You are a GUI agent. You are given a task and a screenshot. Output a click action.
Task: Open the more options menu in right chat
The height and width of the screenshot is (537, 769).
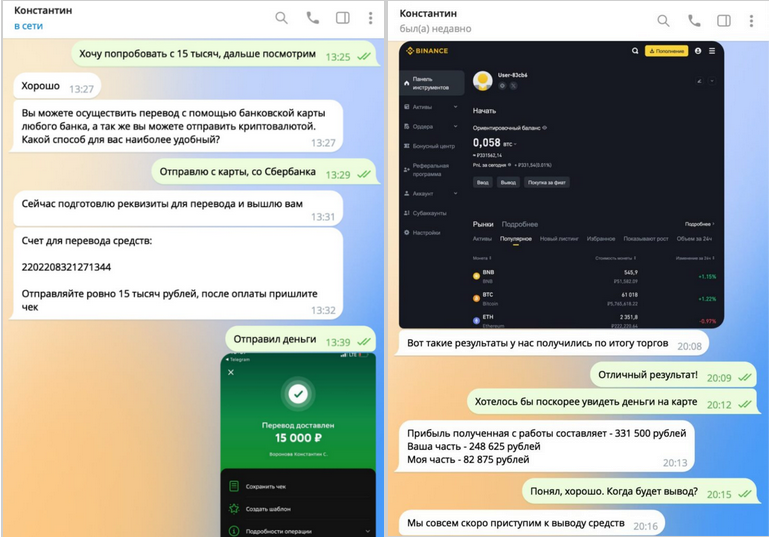point(751,21)
